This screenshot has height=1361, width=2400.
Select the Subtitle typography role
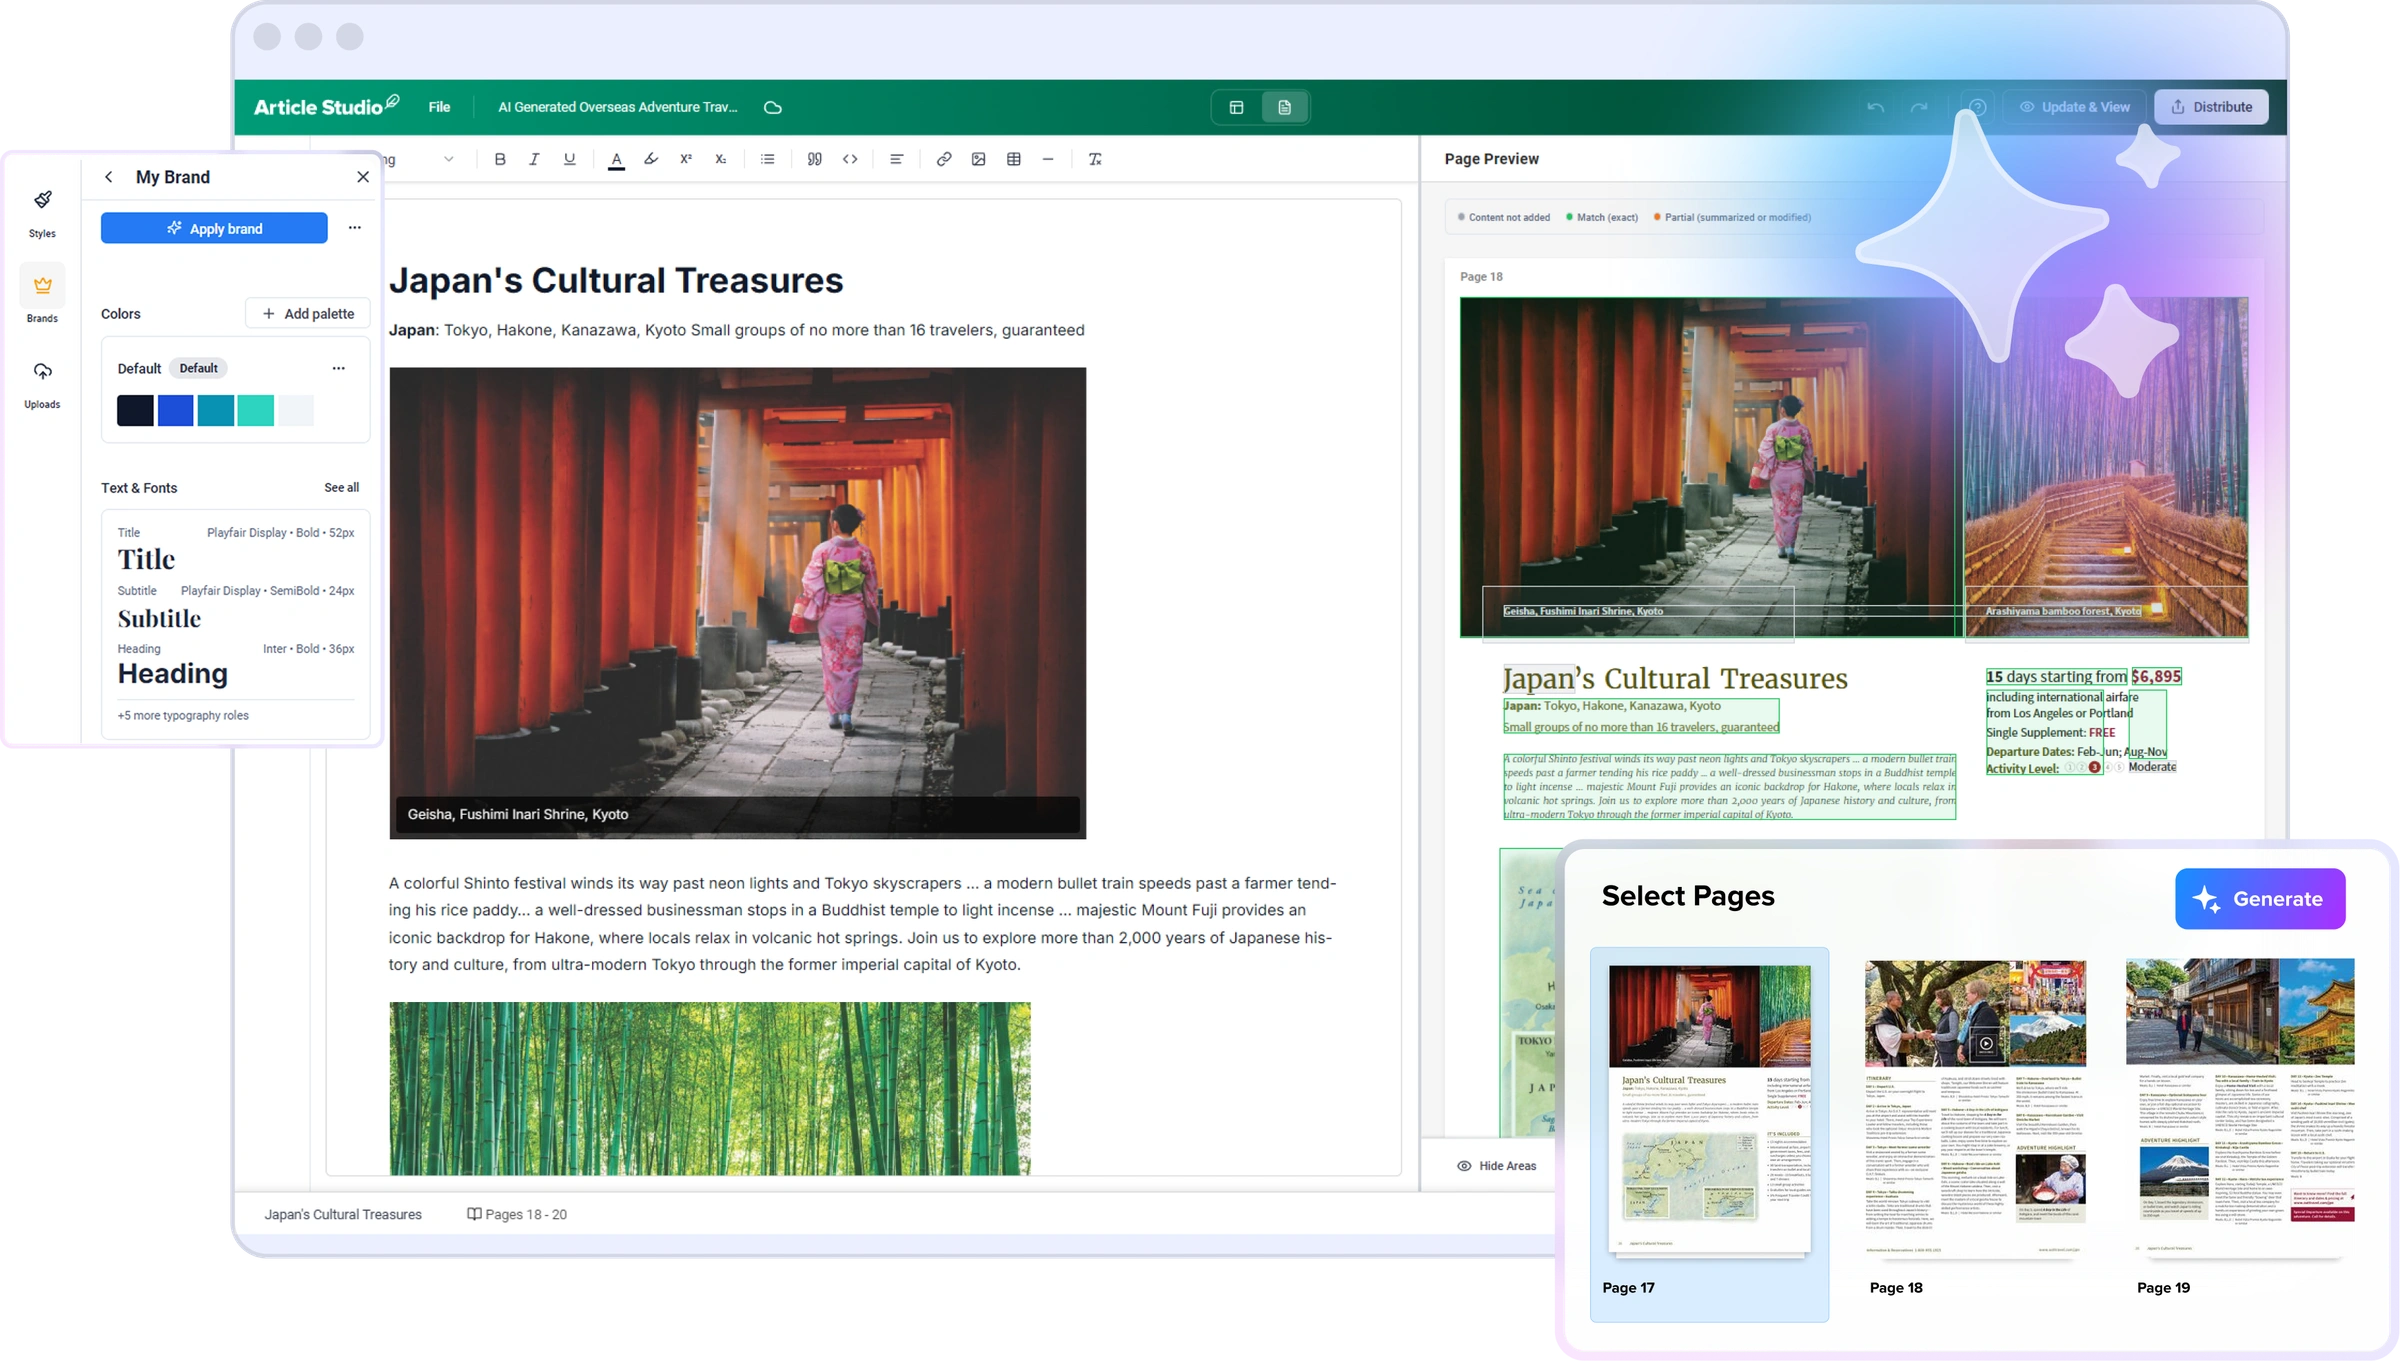click(236, 608)
